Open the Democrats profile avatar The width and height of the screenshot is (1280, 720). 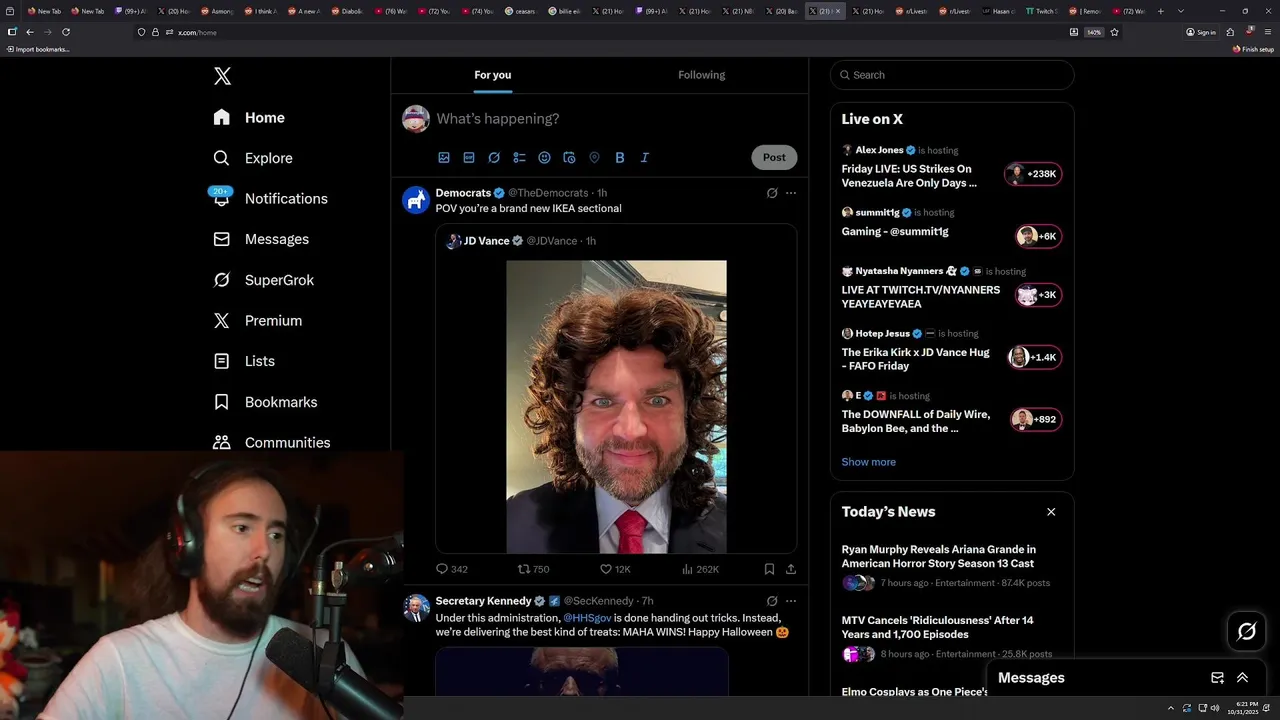416,200
